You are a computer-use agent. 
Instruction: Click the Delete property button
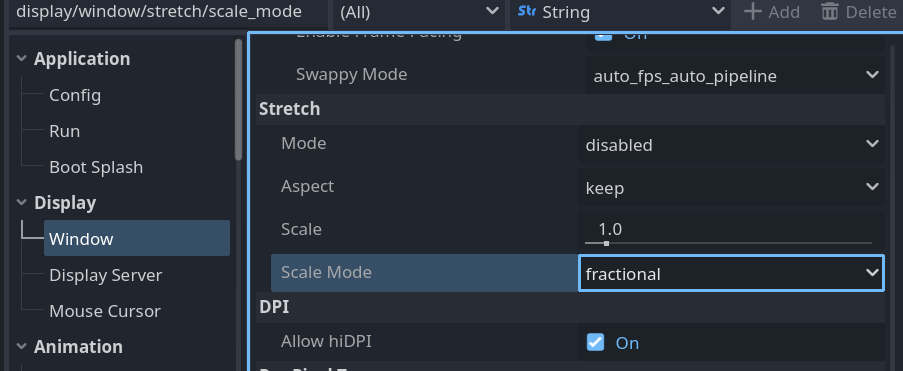[x=858, y=12]
